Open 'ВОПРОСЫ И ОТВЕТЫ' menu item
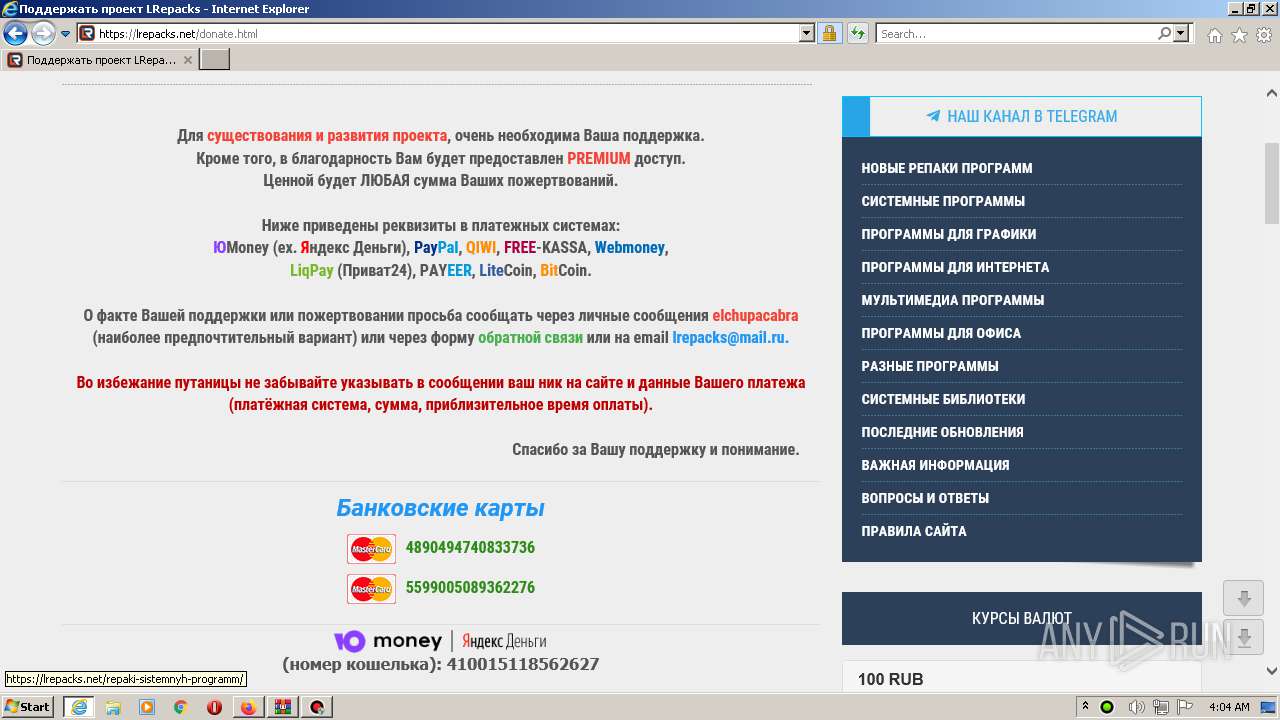Viewport: 1280px width, 720px height. click(925, 498)
